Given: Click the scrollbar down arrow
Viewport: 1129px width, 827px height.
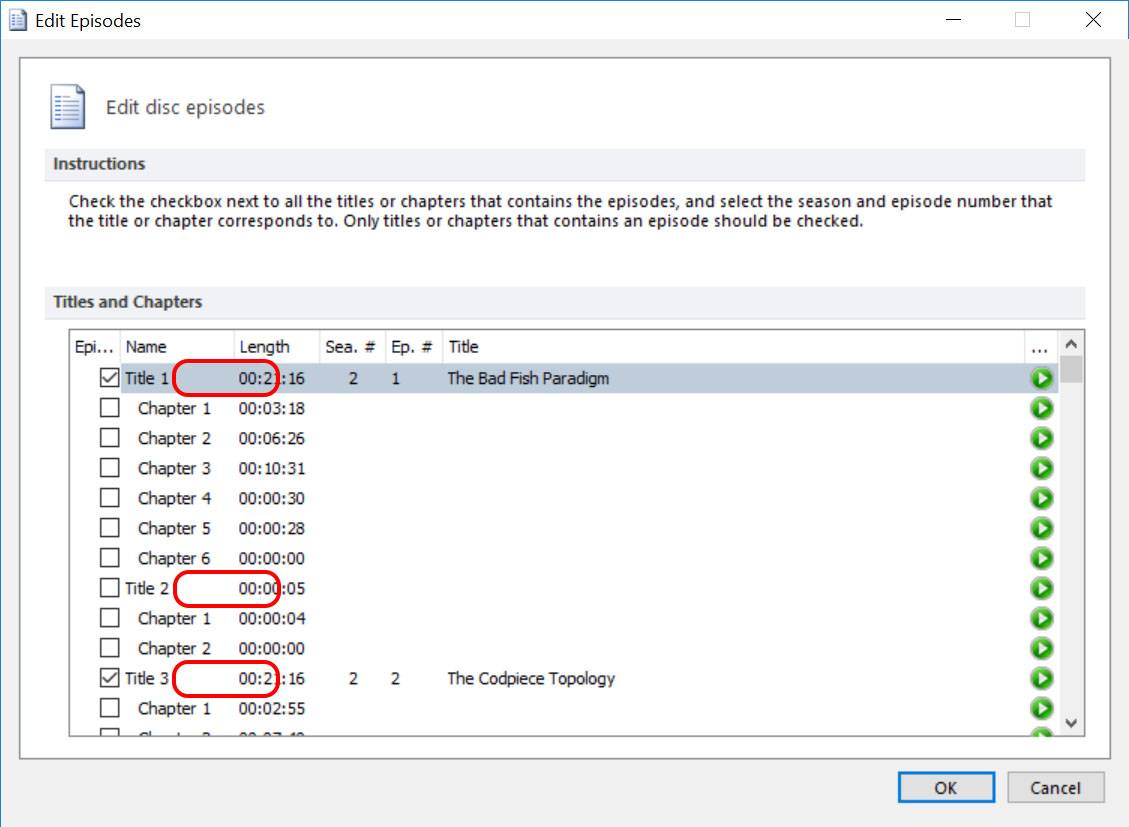Looking at the screenshot, I should (1071, 723).
